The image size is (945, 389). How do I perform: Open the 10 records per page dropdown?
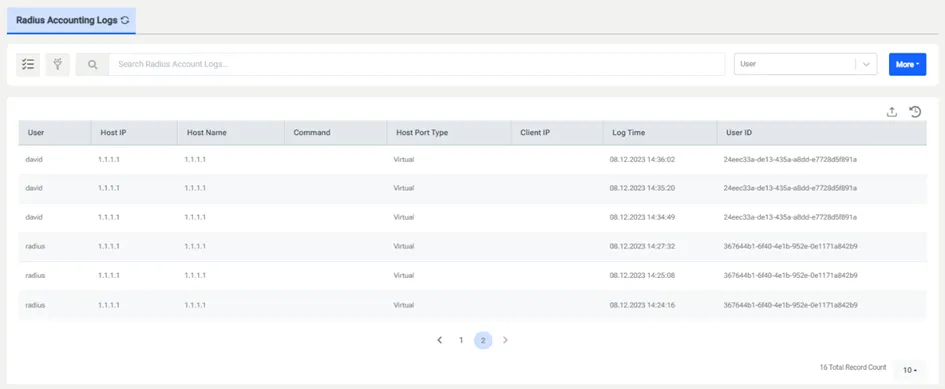pos(909,370)
